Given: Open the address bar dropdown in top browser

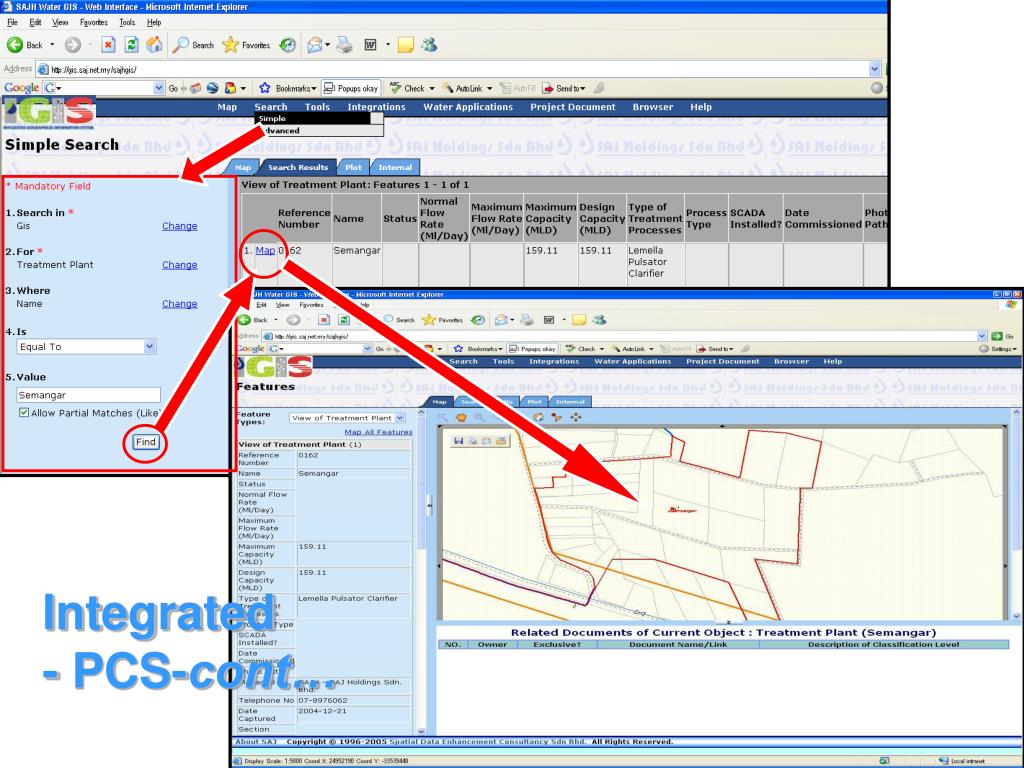Looking at the screenshot, I should (x=874, y=69).
